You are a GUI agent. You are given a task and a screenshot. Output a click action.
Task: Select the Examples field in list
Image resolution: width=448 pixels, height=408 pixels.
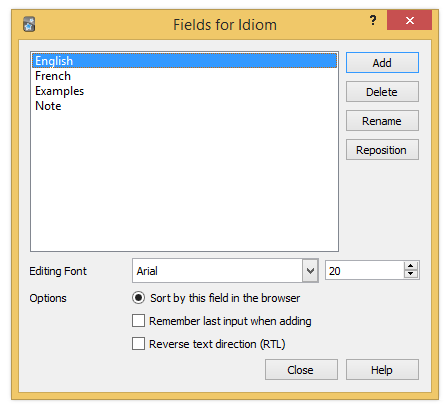pyautogui.click(x=184, y=91)
